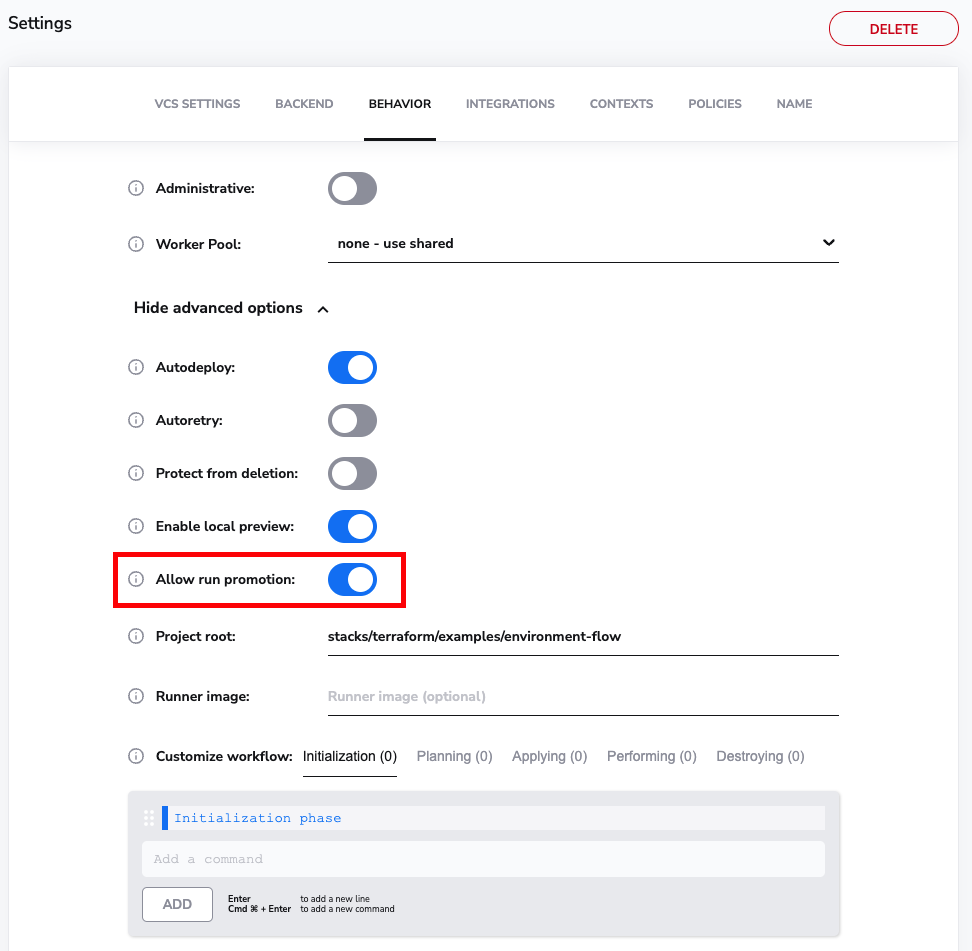The width and height of the screenshot is (972, 951).
Task: Open the Worker Pool dropdown
Action: (x=583, y=243)
